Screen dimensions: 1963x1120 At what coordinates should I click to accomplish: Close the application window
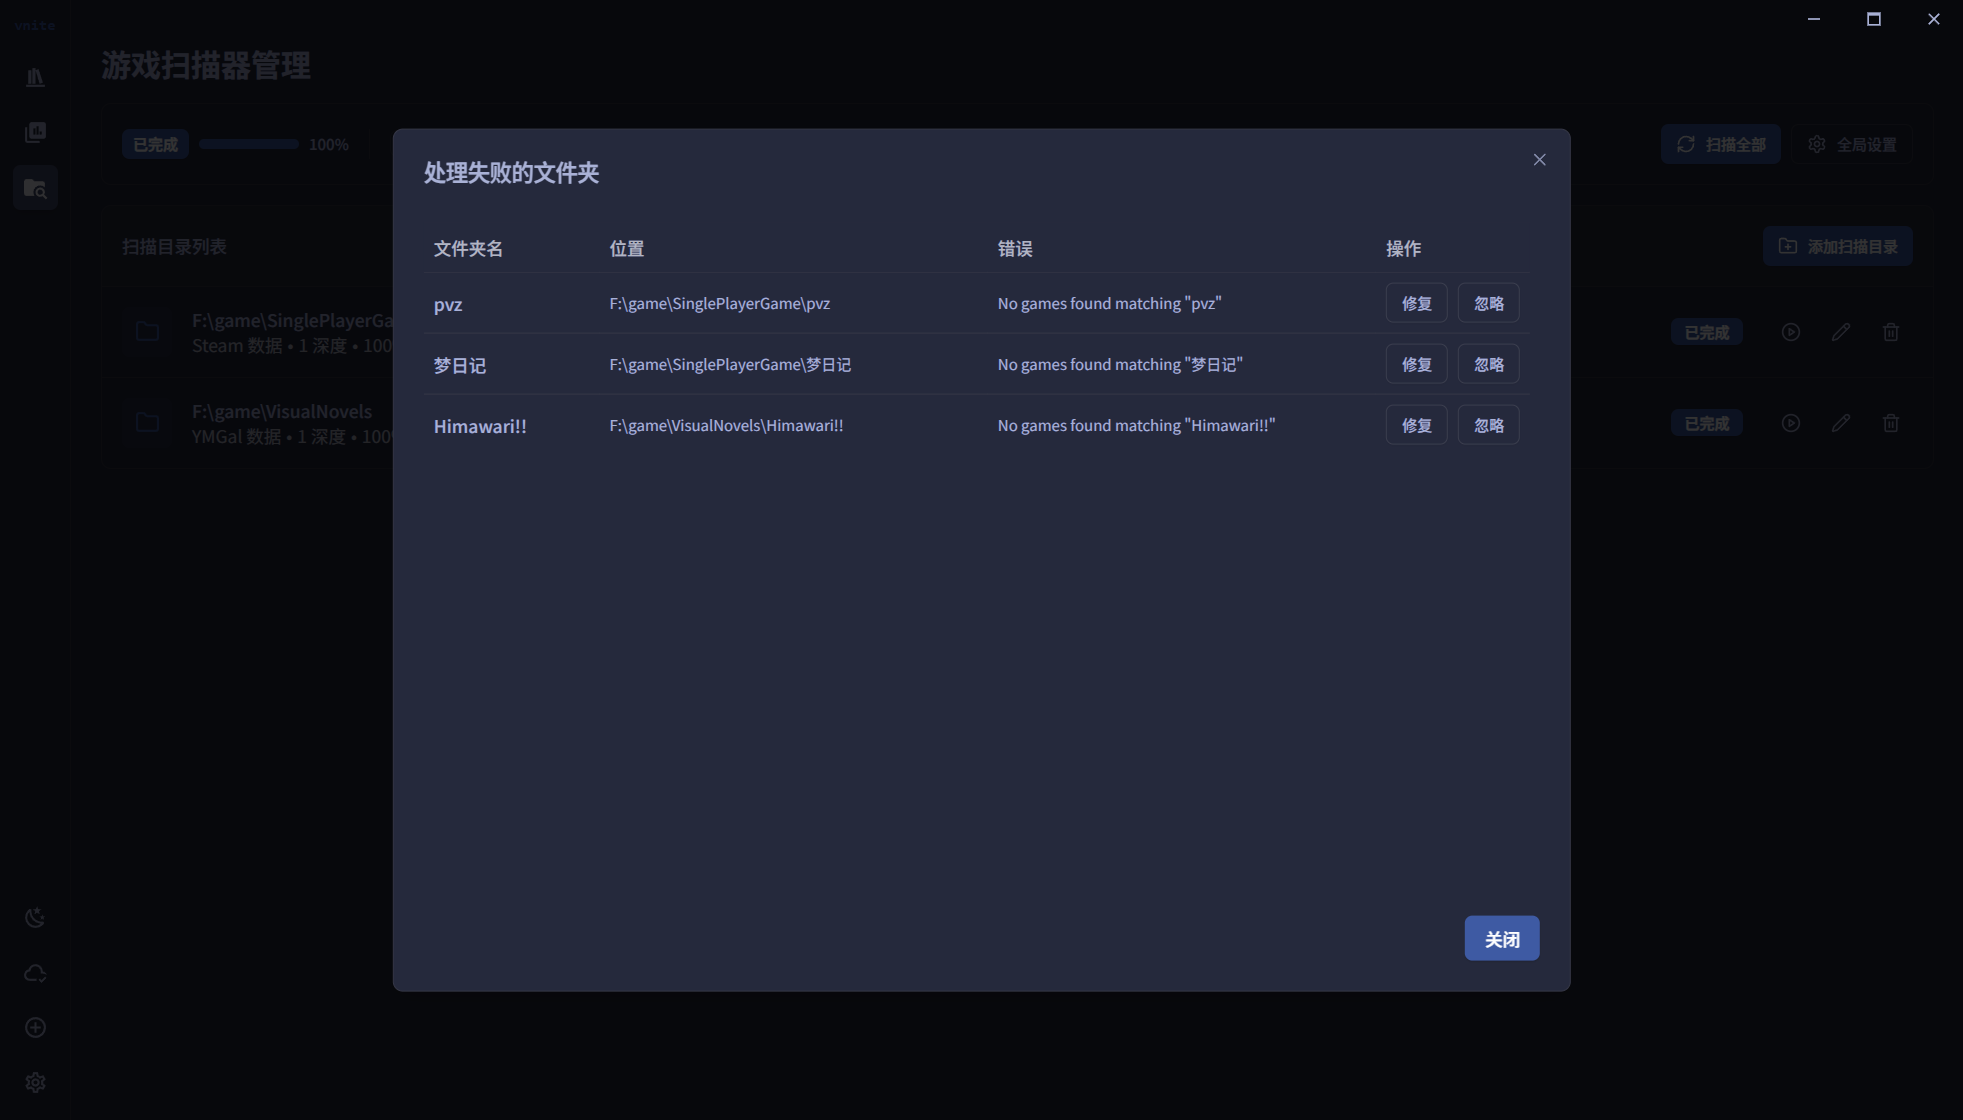[1933, 19]
